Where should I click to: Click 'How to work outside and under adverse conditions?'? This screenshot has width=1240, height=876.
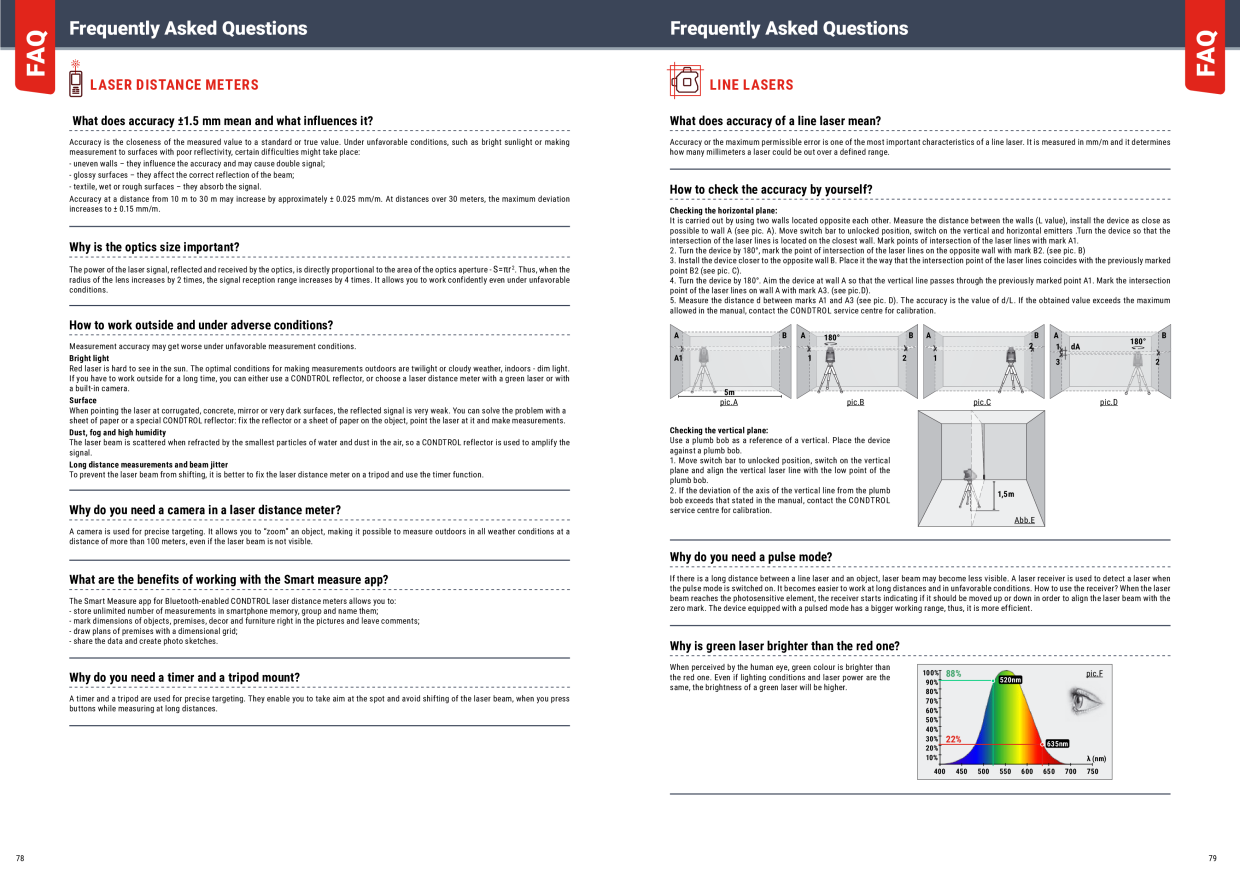click(x=201, y=325)
